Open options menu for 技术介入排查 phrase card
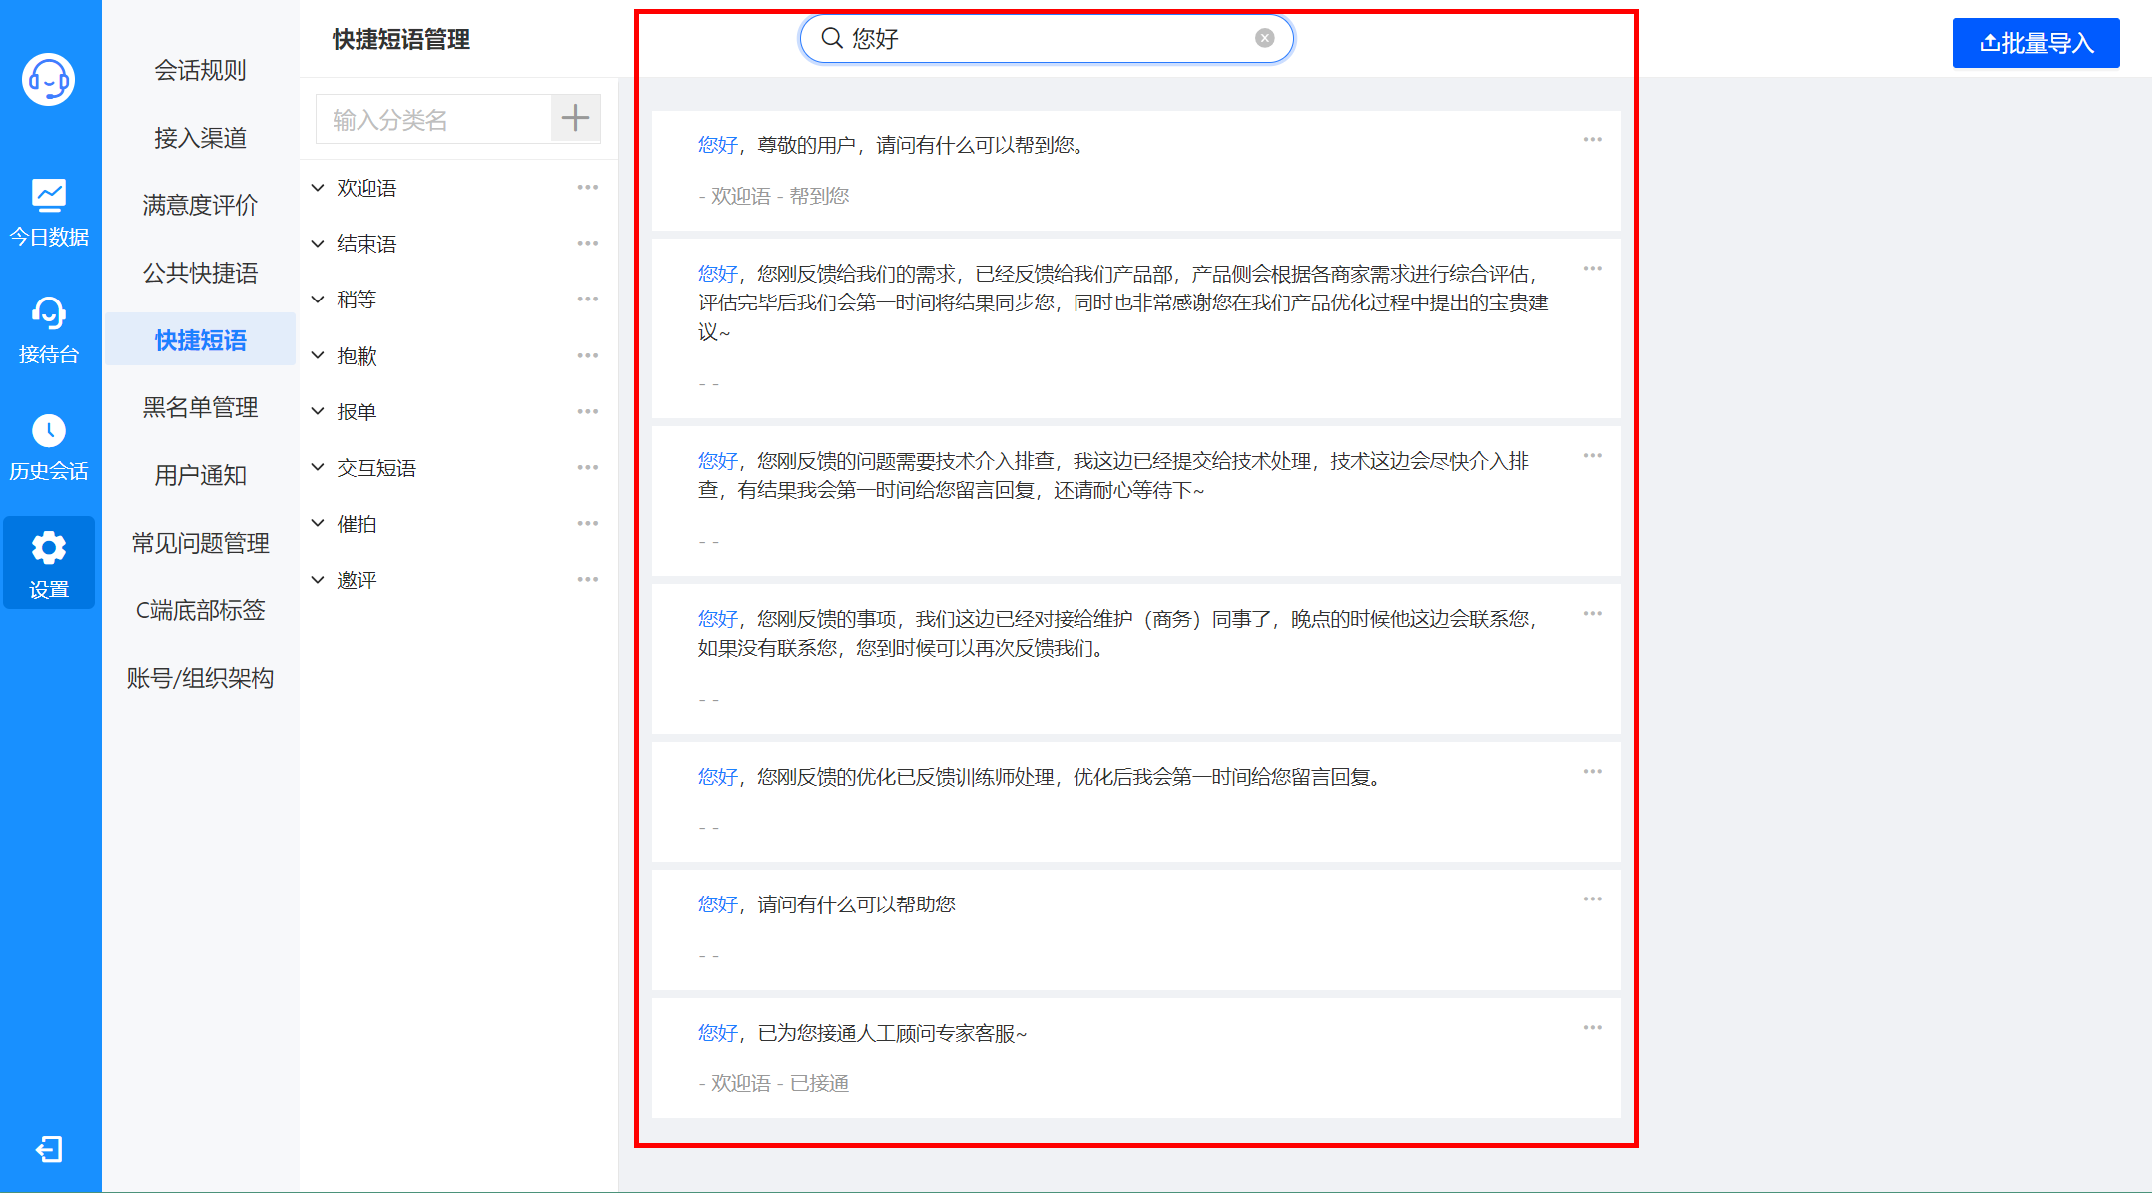 [1593, 456]
